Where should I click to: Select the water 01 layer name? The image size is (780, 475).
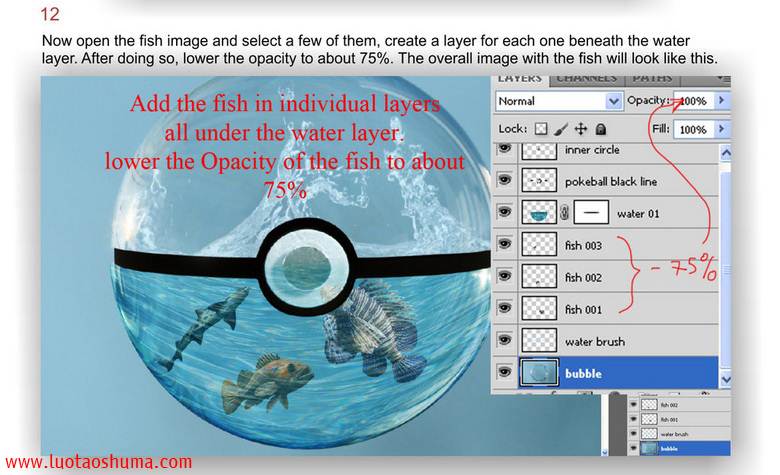pyautogui.click(x=638, y=214)
